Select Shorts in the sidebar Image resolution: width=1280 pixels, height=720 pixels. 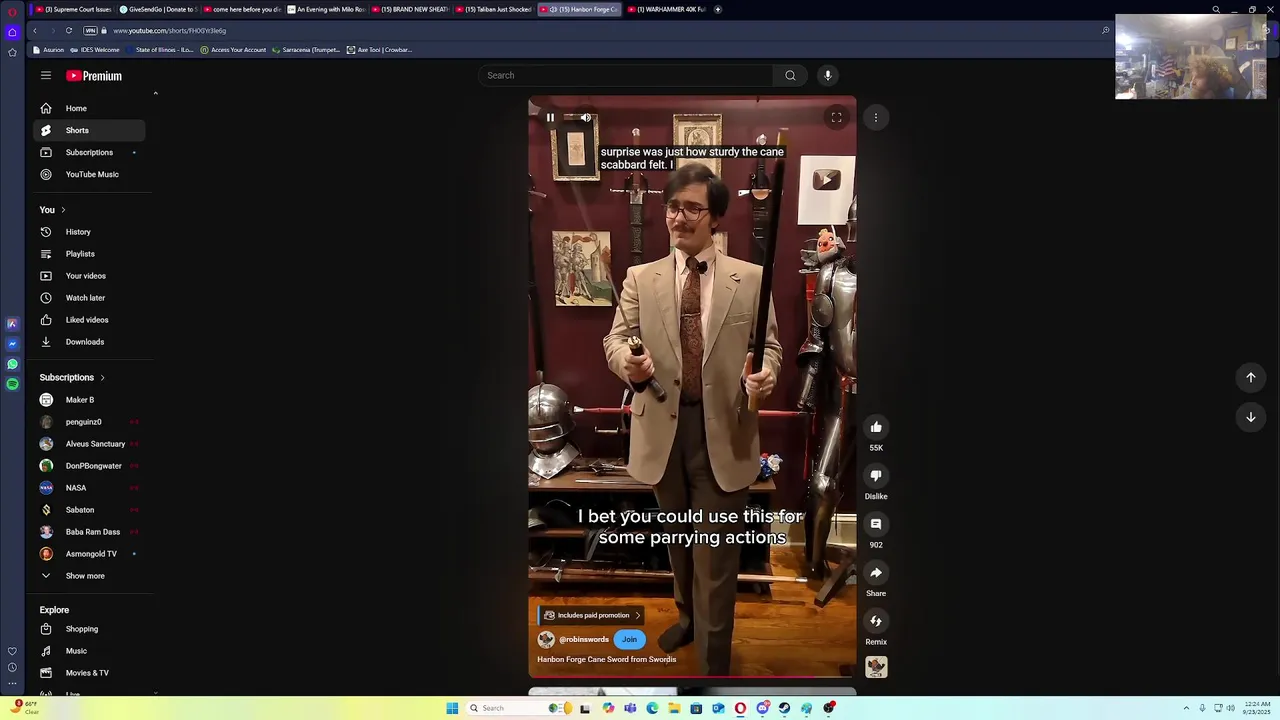click(88, 130)
